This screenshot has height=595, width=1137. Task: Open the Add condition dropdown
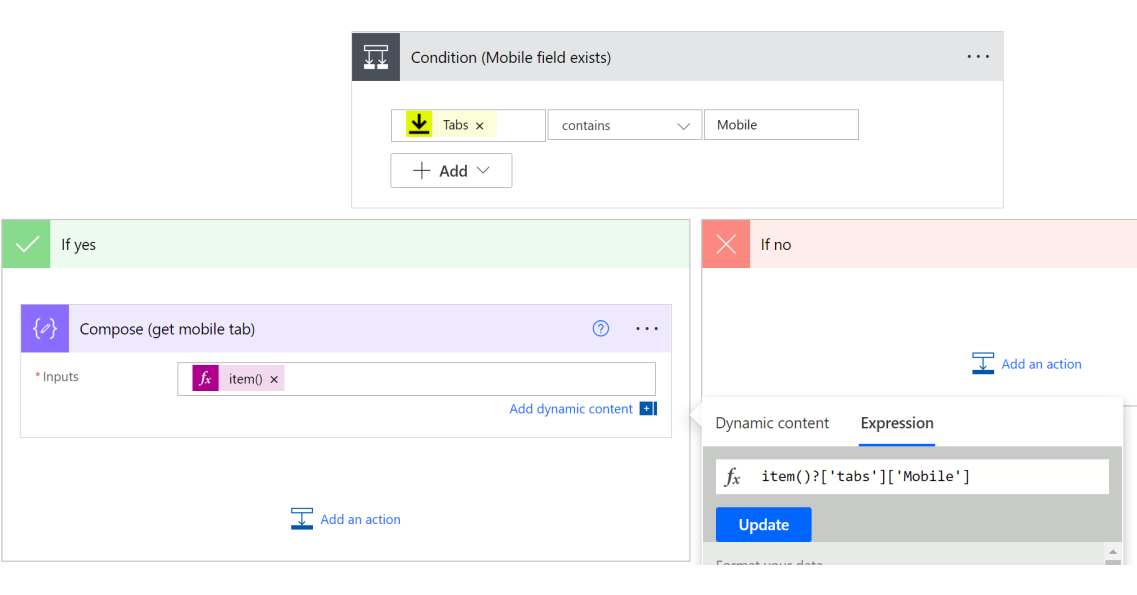click(x=451, y=170)
